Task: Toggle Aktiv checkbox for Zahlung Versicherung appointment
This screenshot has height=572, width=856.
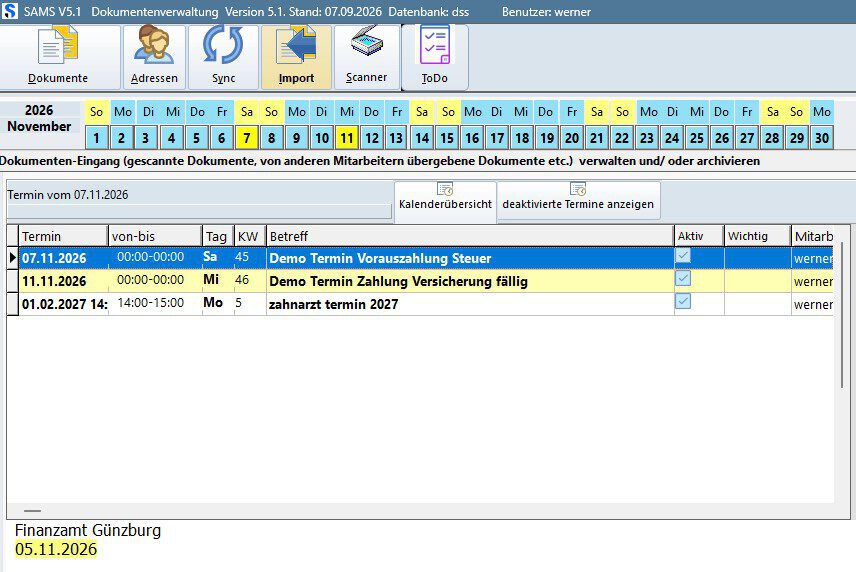Action: pyautogui.click(x=683, y=278)
